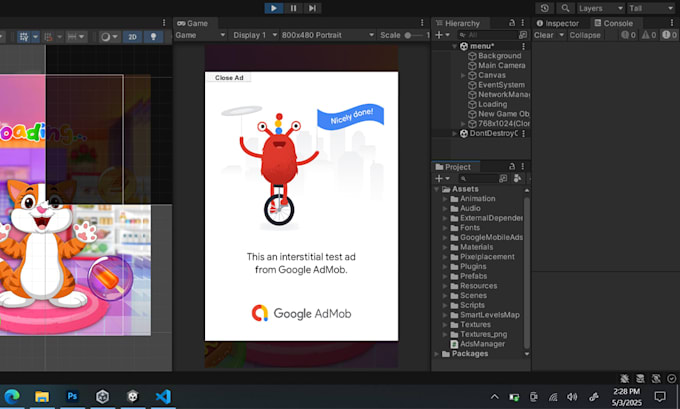Open Photoshop from the taskbar

tap(72, 396)
